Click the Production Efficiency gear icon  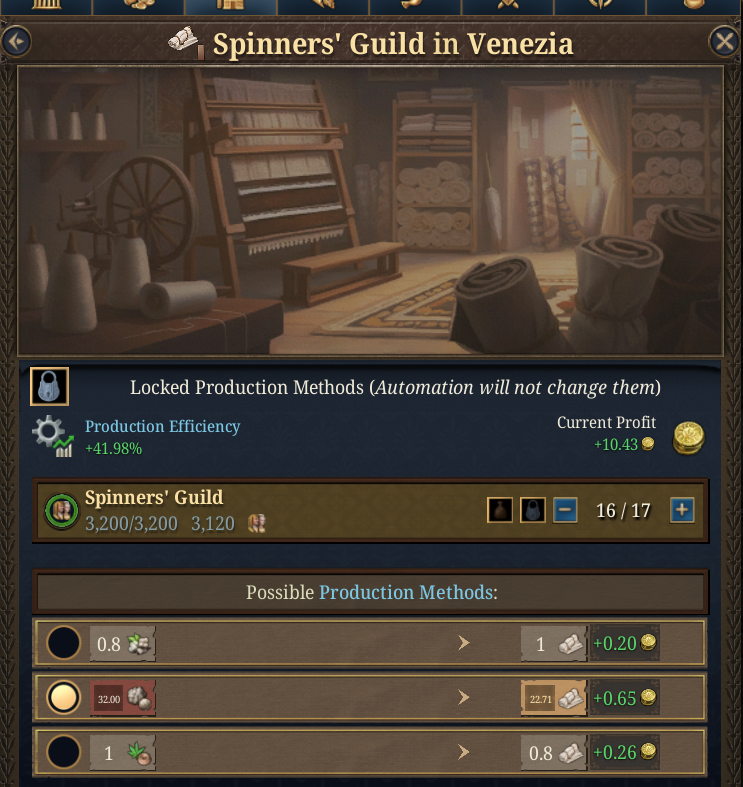(52, 437)
